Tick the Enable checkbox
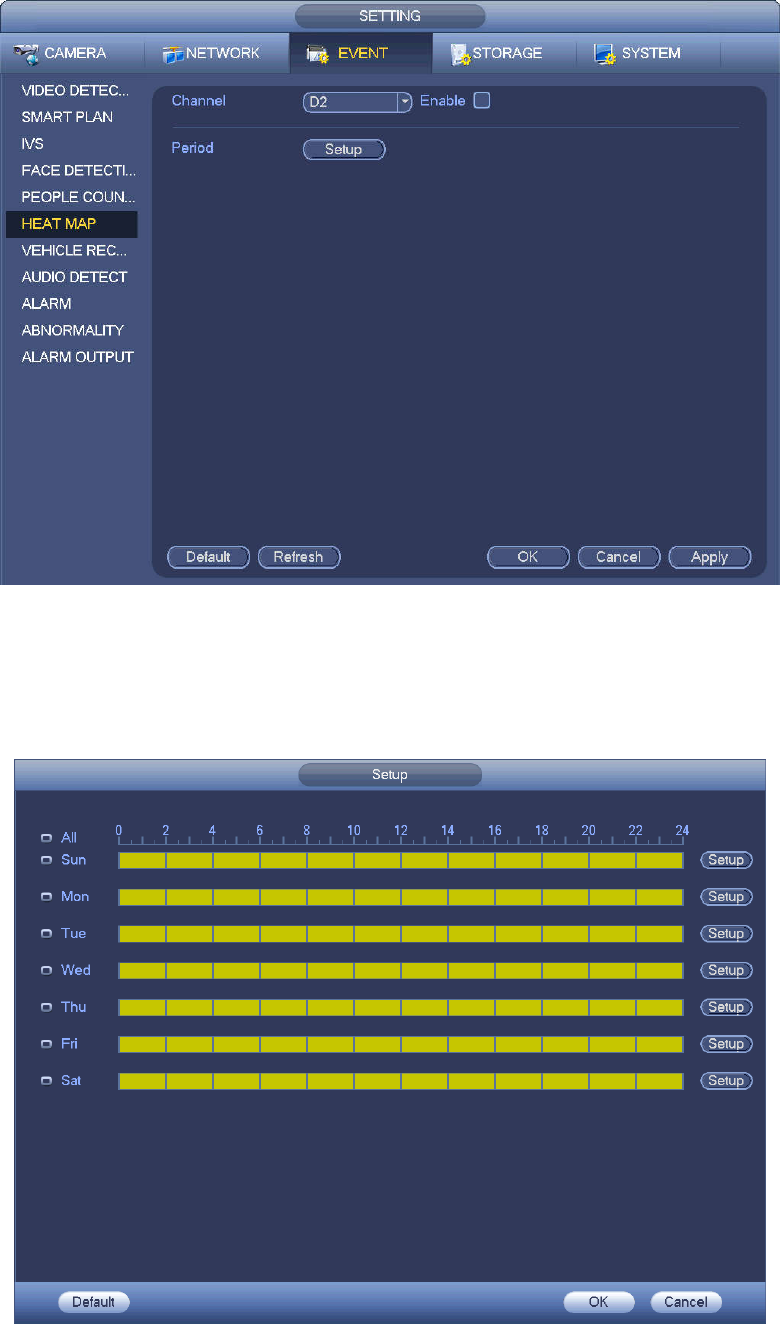 [x=481, y=101]
